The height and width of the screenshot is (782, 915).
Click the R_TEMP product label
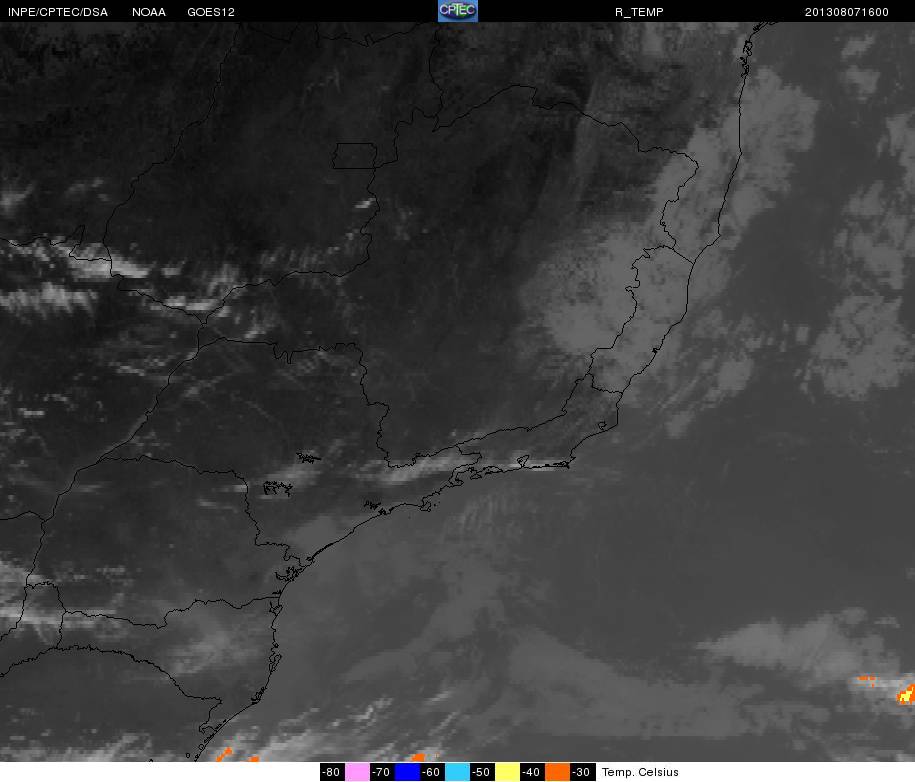click(639, 12)
